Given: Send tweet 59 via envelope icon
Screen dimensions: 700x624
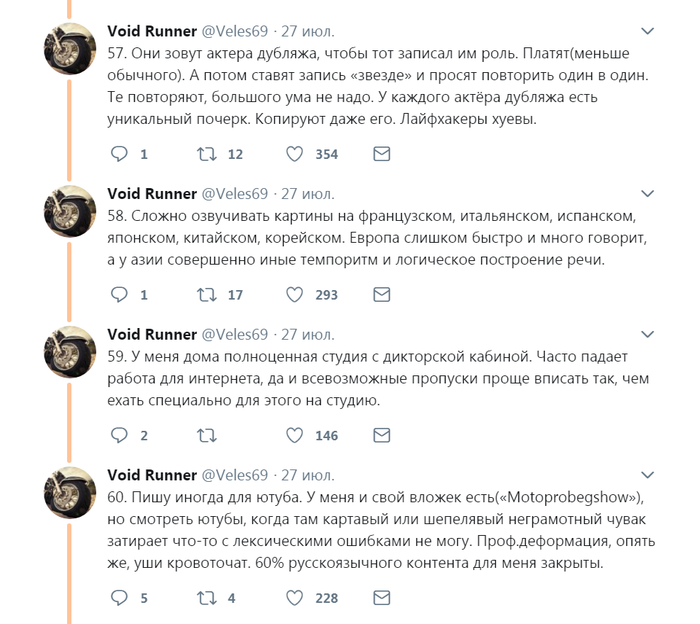Looking at the screenshot, I should click(x=381, y=436).
